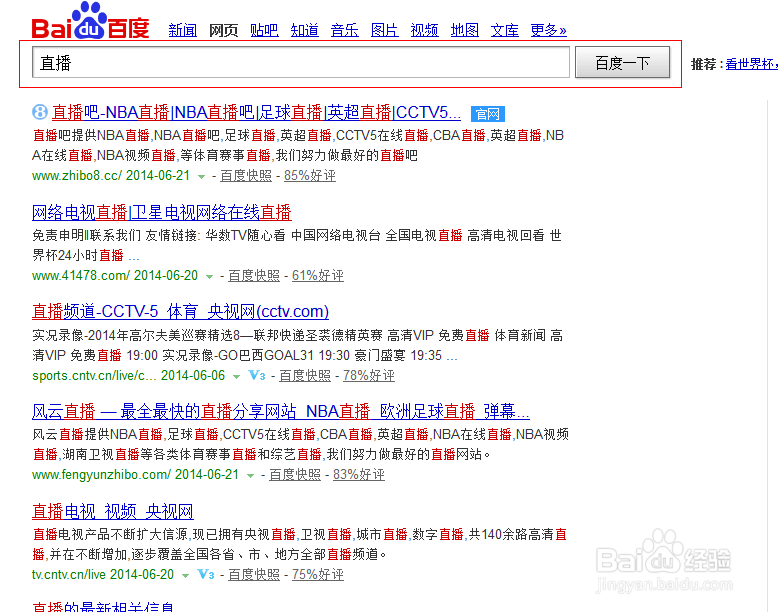Viewport: 778px width, 612px height.
Task: Click the search box containing 直播
Action: 301,63
